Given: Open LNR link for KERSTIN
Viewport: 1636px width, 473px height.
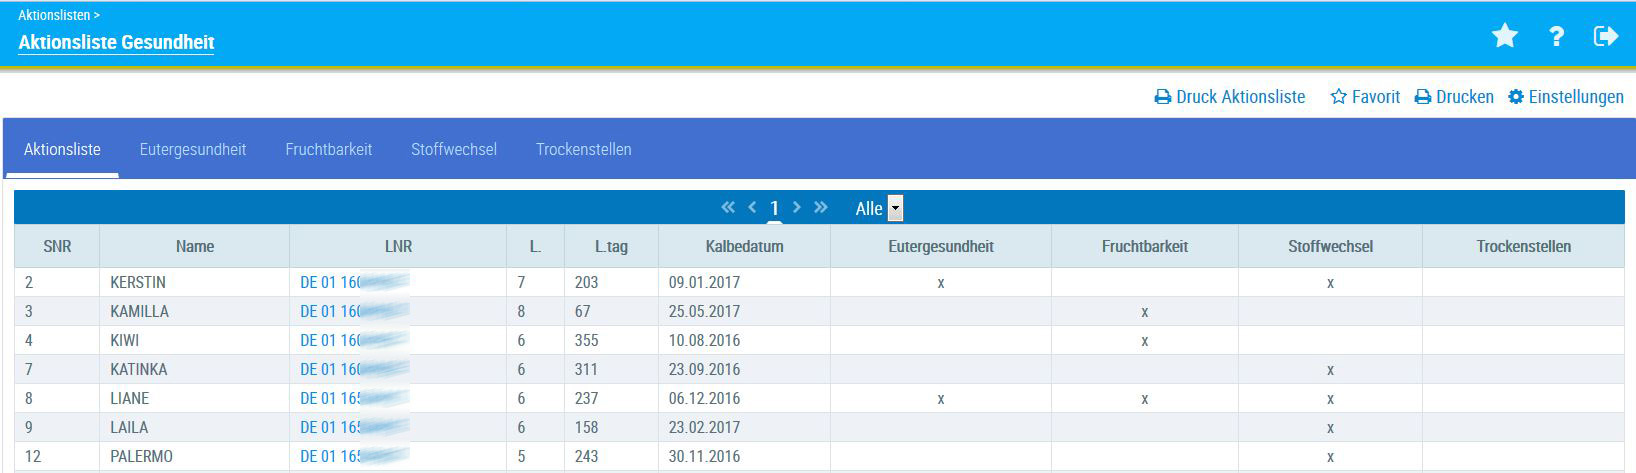Looking at the screenshot, I should [x=330, y=282].
